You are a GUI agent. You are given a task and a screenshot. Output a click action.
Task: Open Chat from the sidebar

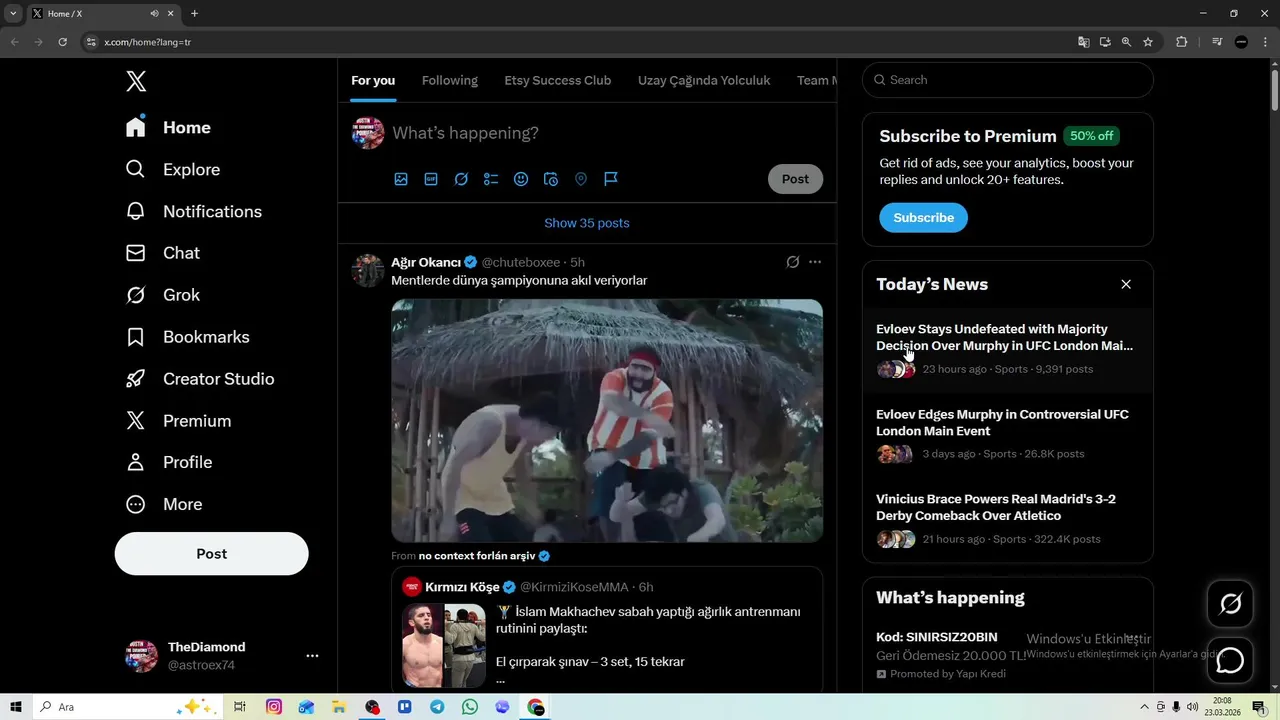point(162,254)
